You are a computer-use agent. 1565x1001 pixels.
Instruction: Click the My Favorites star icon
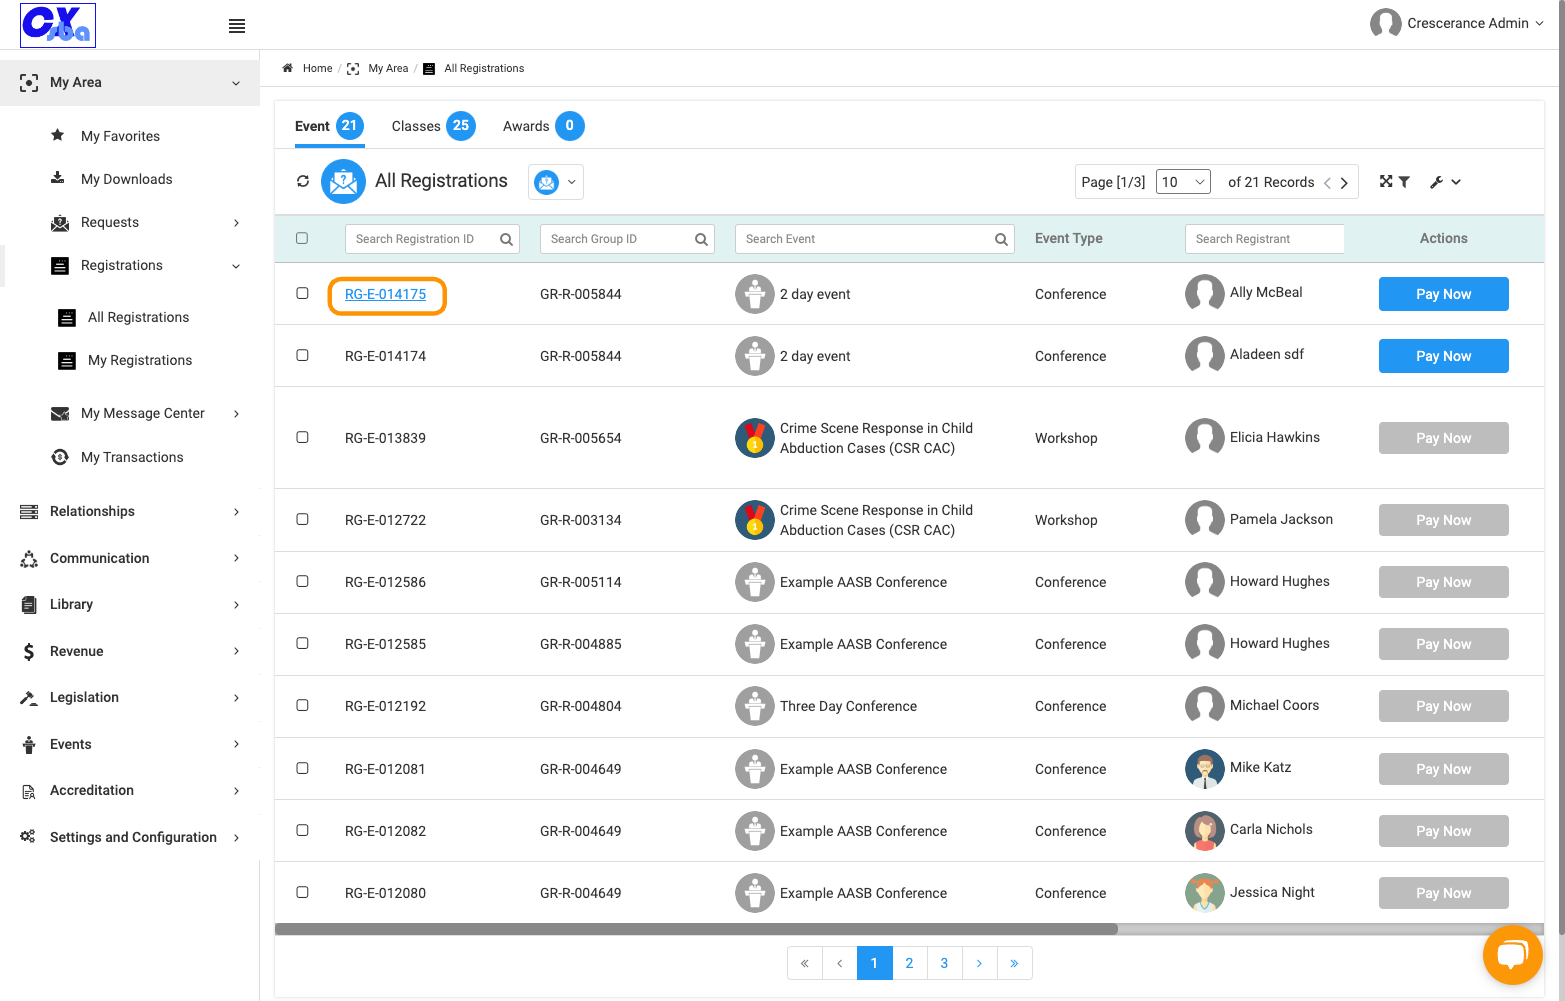coord(58,135)
